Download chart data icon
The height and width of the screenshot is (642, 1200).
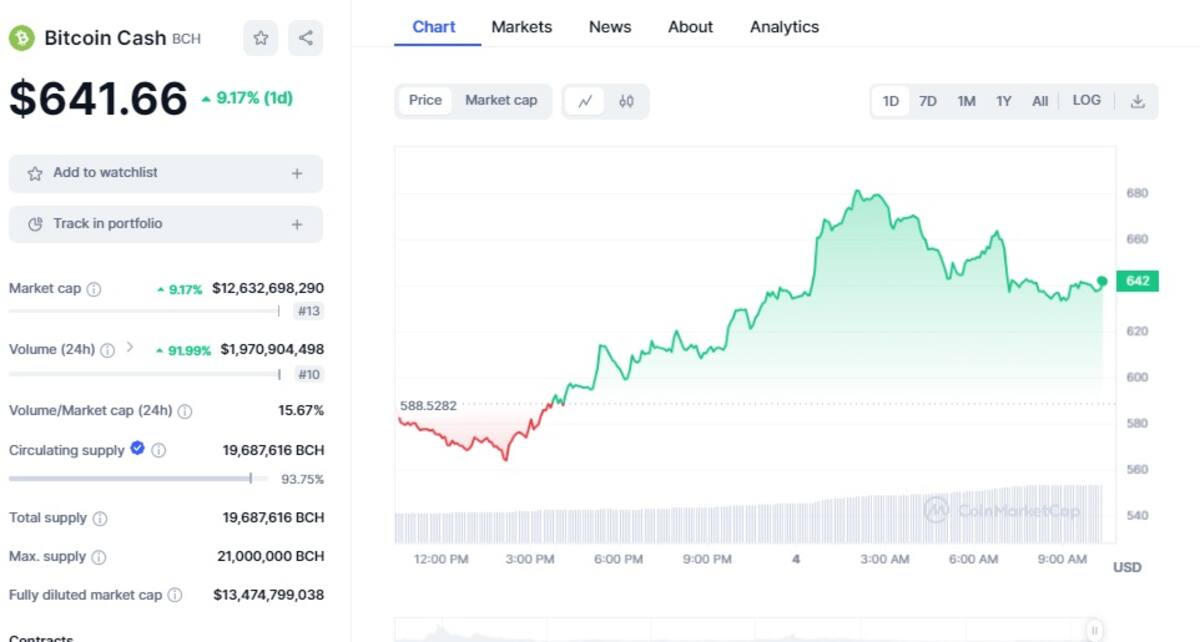pos(1137,101)
